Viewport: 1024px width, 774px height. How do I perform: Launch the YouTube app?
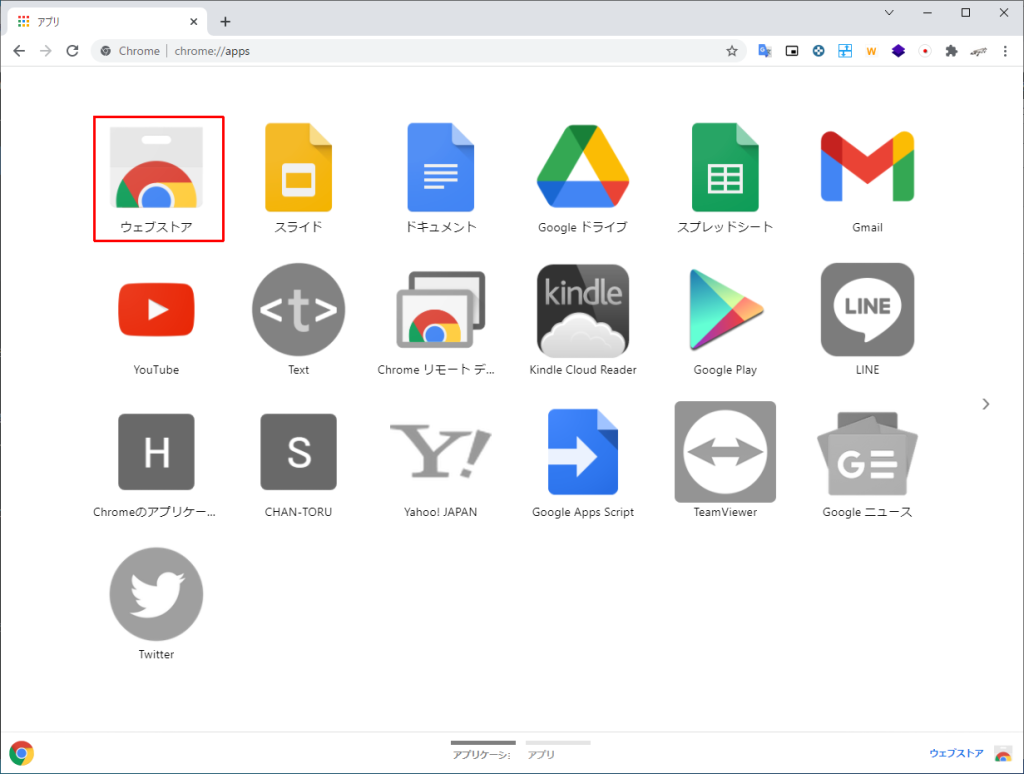[156, 309]
